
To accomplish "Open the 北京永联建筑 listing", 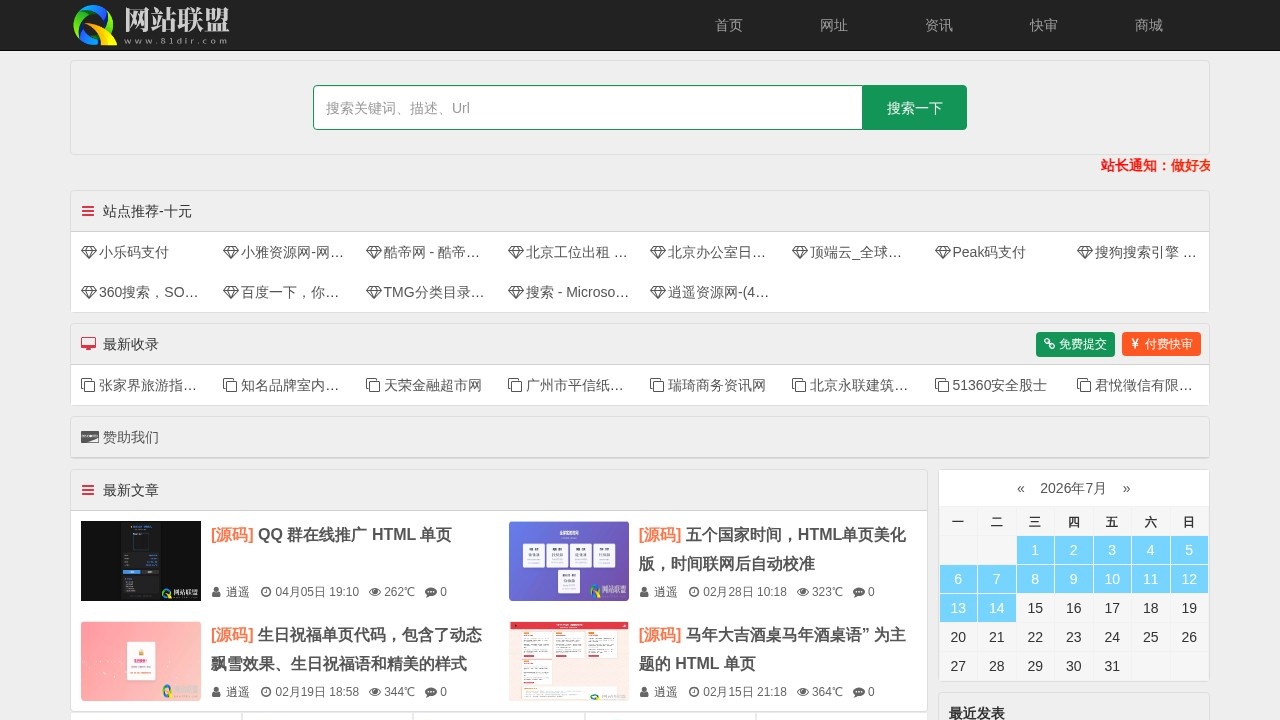I will (850, 385).
